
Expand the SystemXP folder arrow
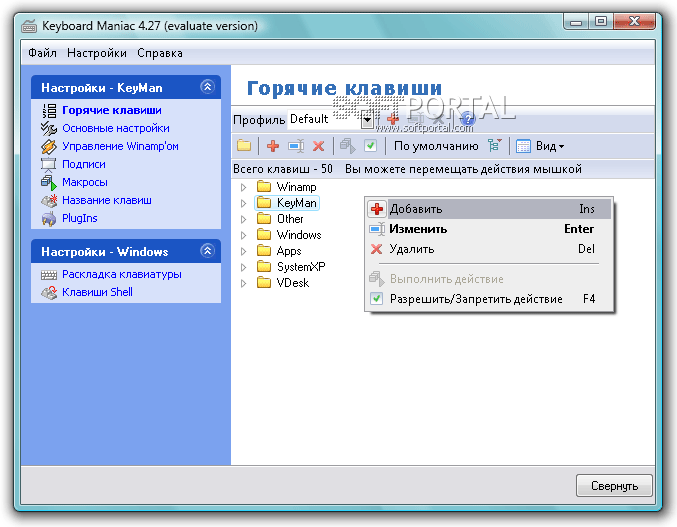(244, 267)
